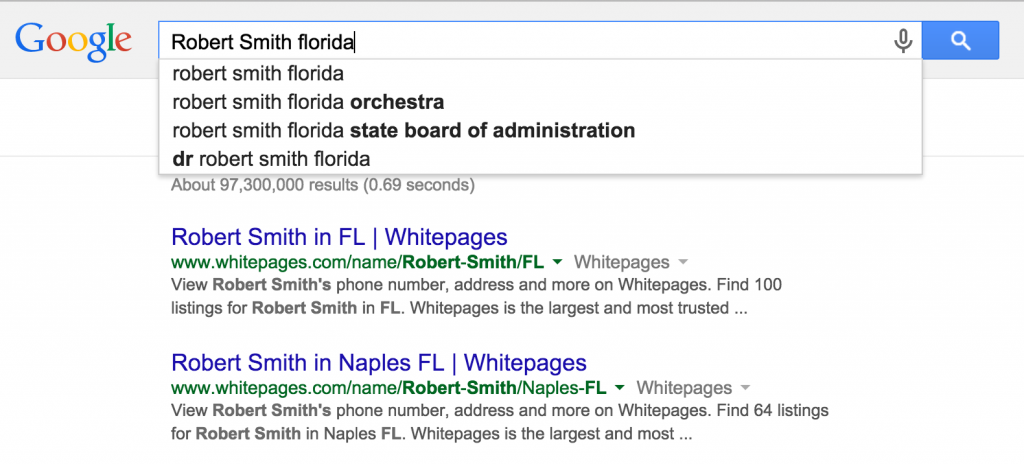
Task: Open grey arrow beside second Whitepages label
Action: [746, 387]
